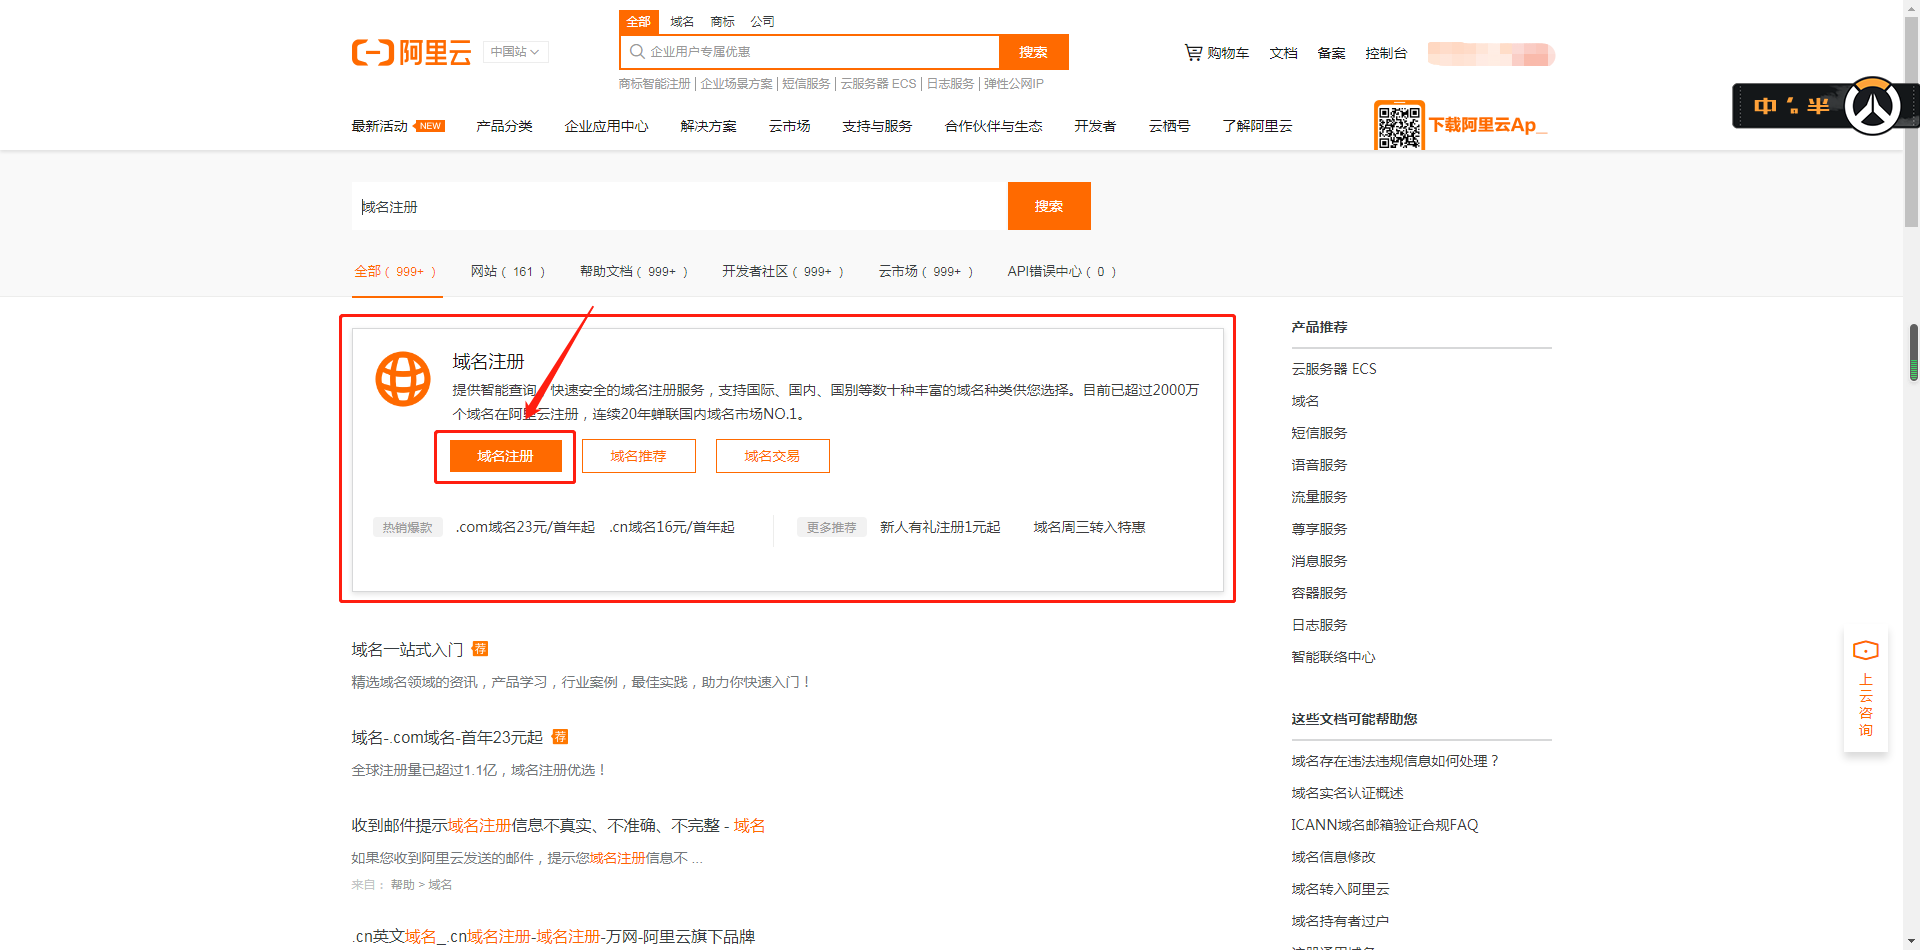Image resolution: width=1920 pixels, height=950 pixels.
Task: Open 智能联络中心 in product recommendations
Action: [1333, 657]
